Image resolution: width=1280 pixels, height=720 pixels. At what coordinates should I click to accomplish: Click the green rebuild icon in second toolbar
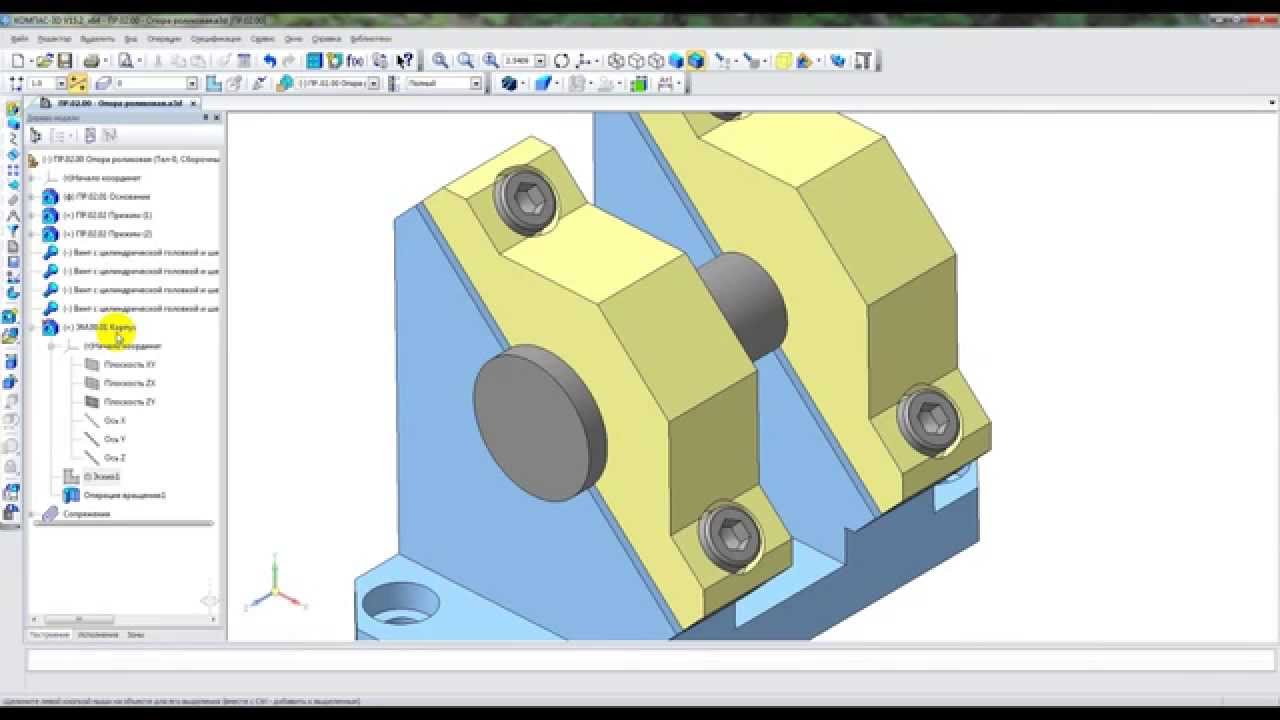click(637, 84)
